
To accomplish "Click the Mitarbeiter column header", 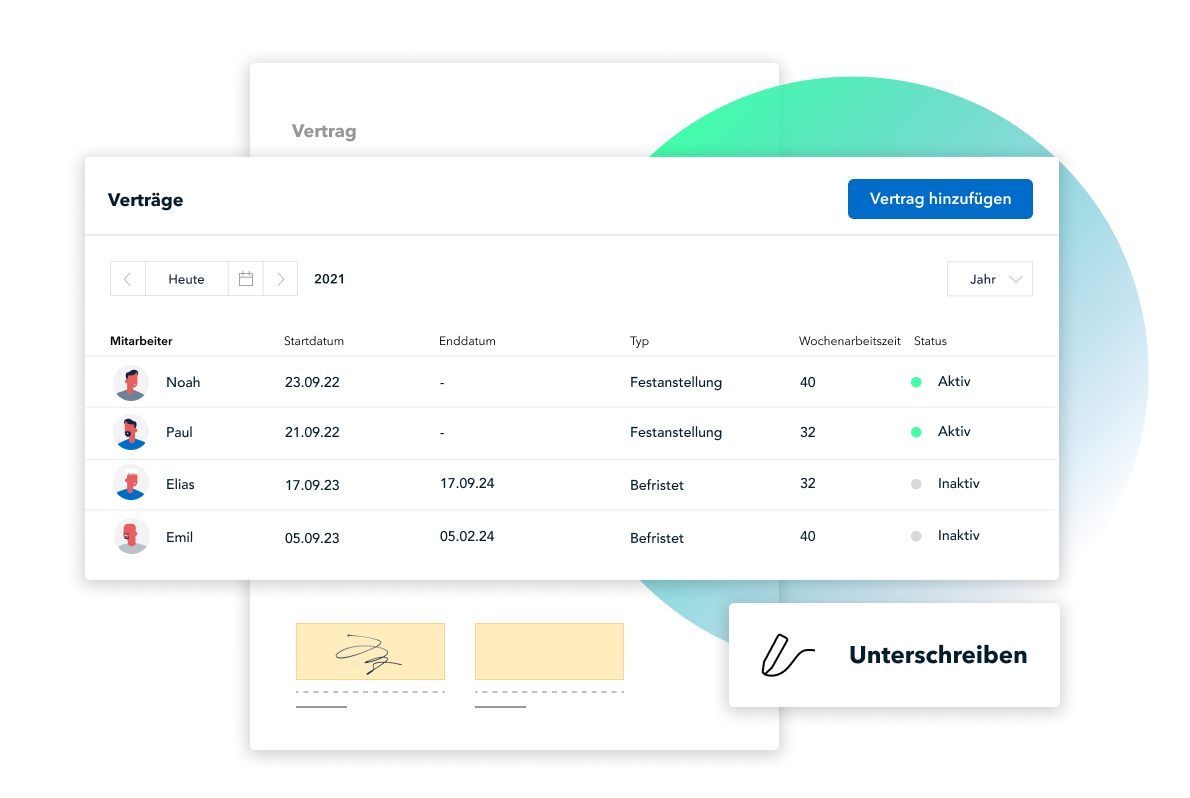I will tap(141, 341).
